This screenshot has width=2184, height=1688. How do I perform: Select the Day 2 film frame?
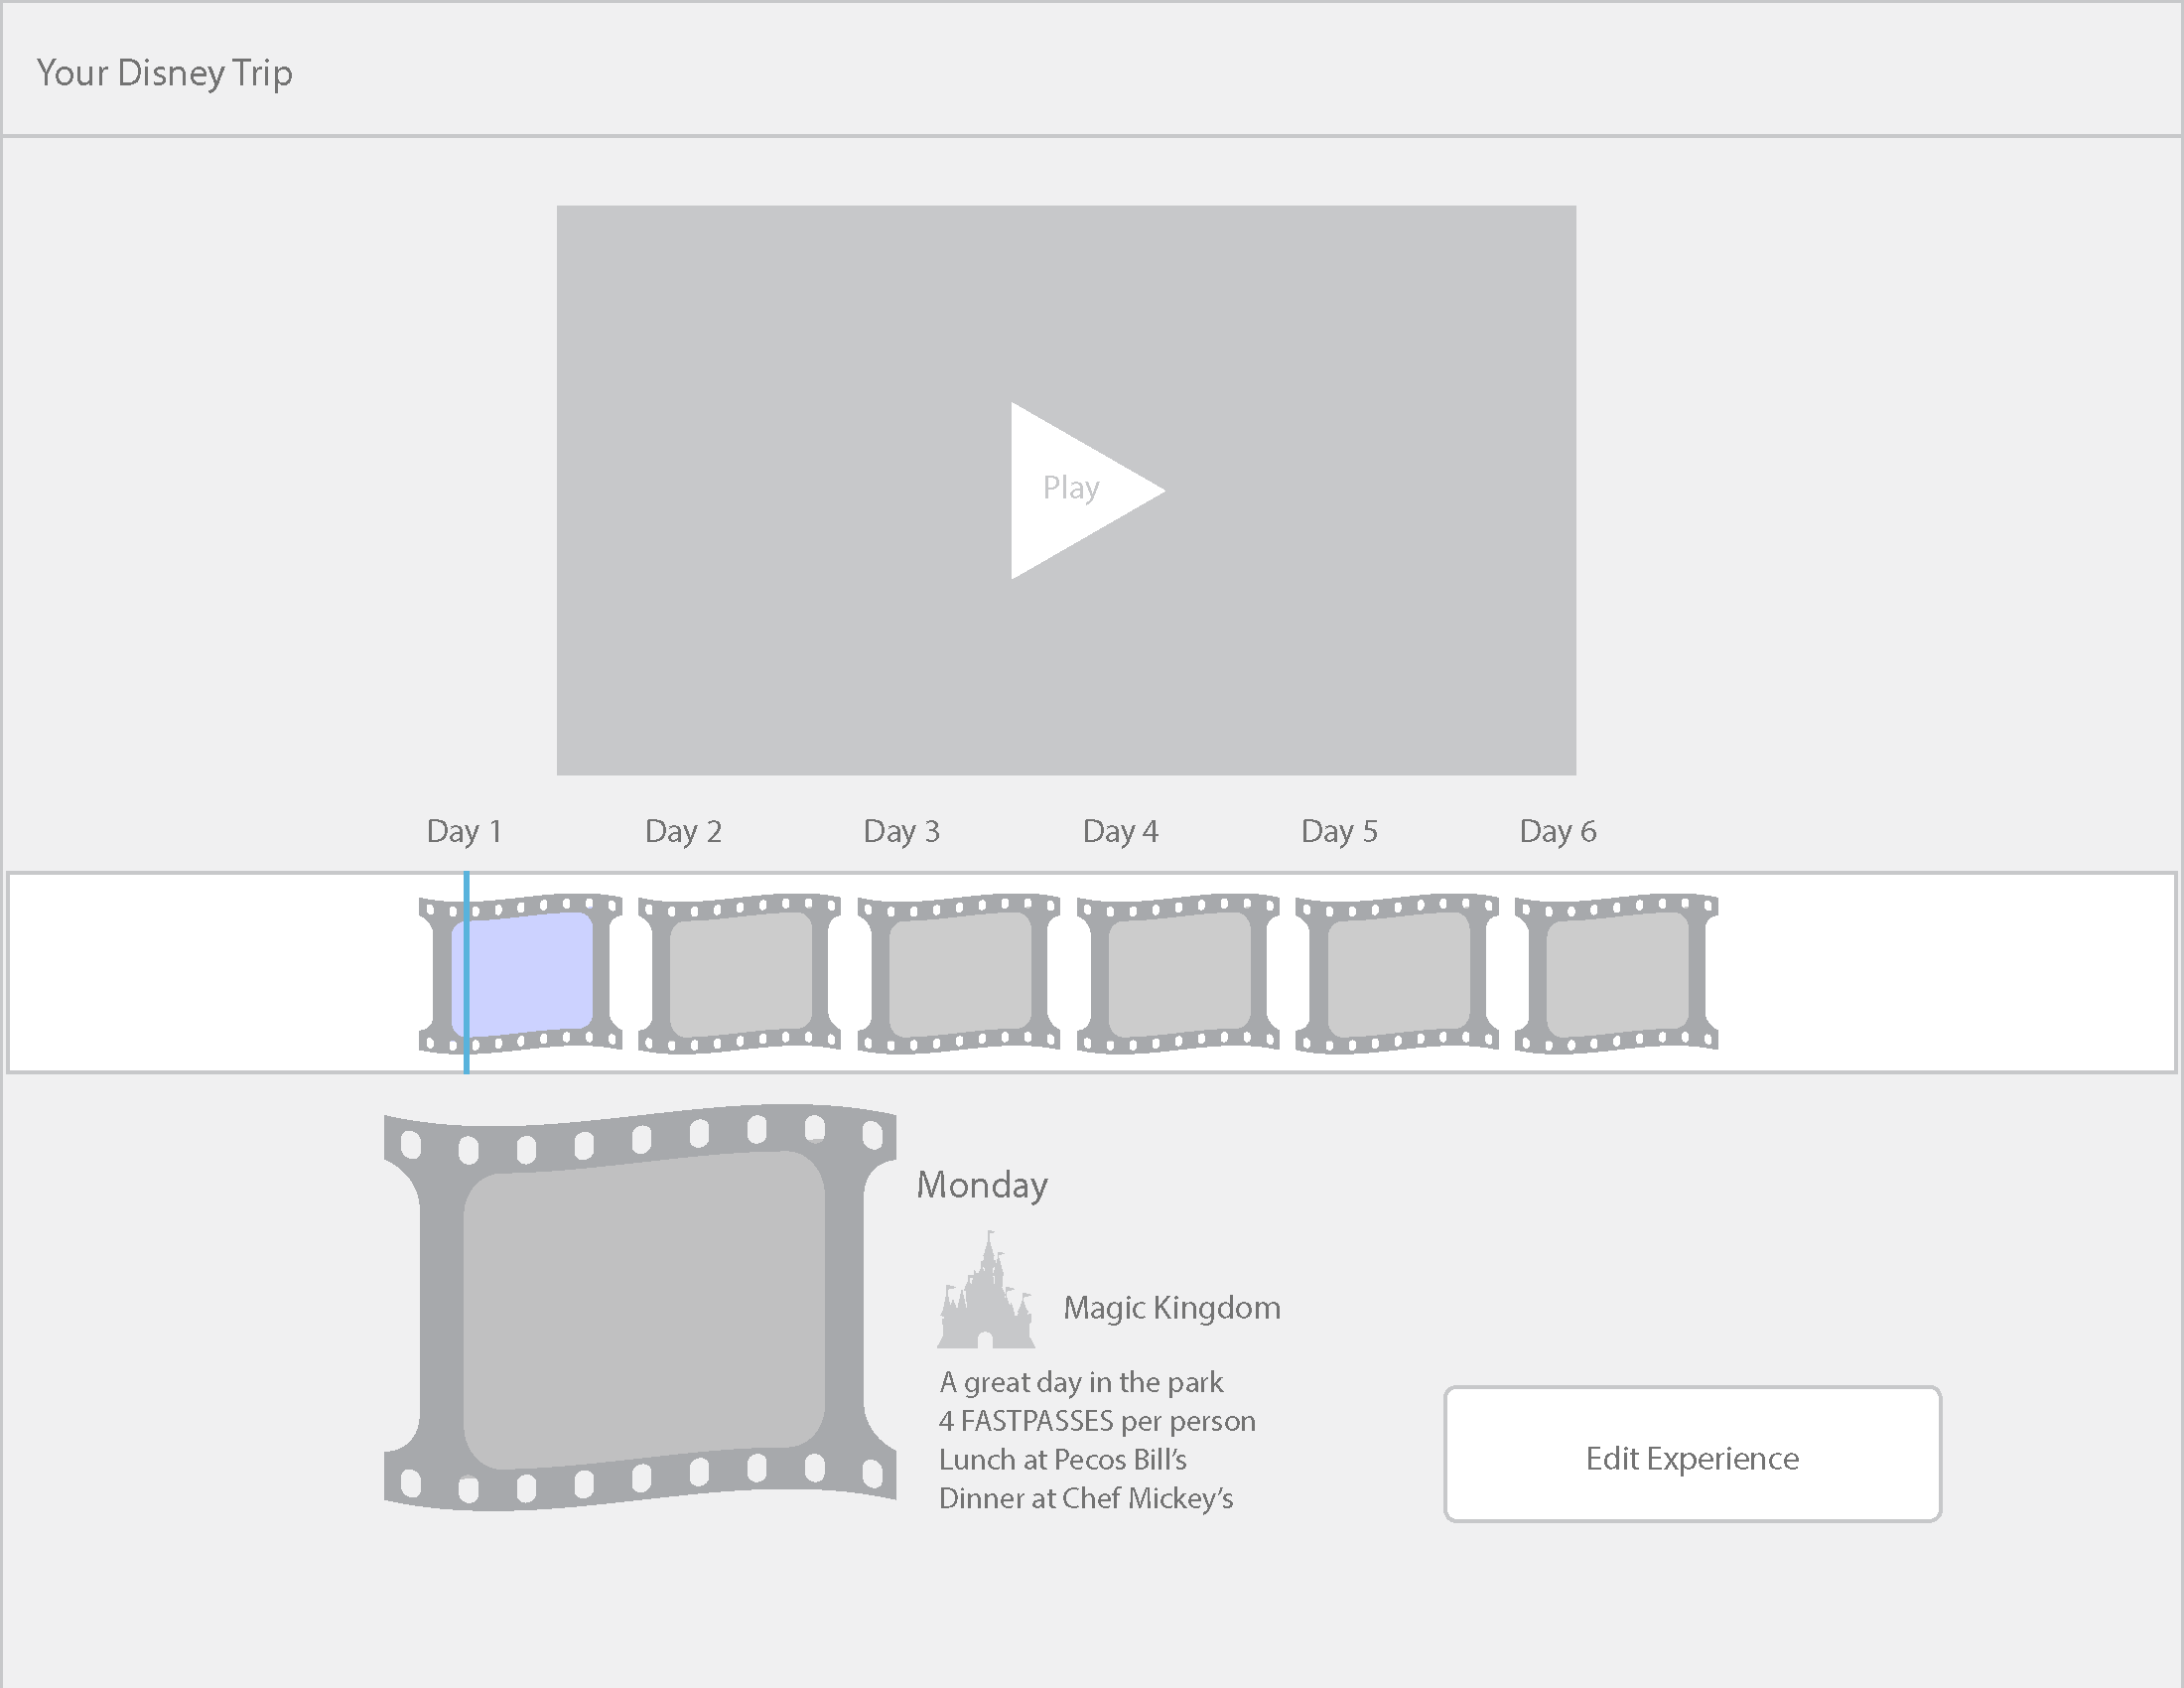coord(740,973)
